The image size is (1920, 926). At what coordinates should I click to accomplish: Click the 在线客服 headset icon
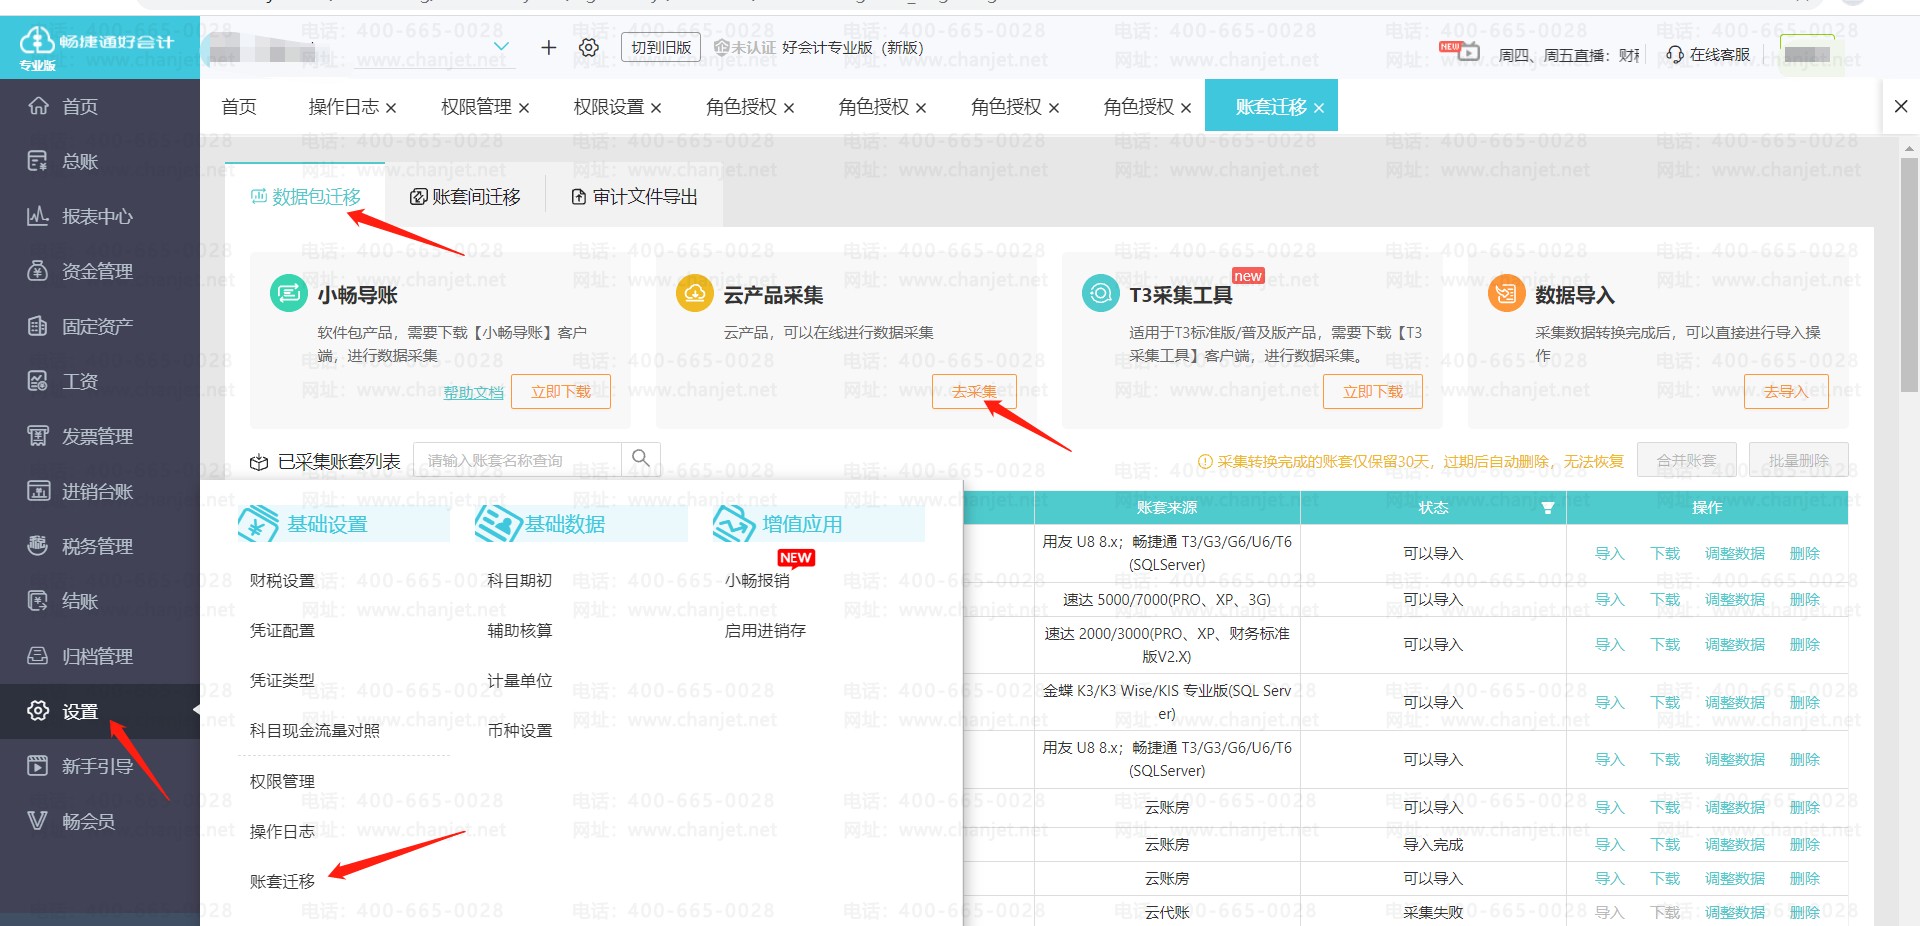click(x=1675, y=54)
